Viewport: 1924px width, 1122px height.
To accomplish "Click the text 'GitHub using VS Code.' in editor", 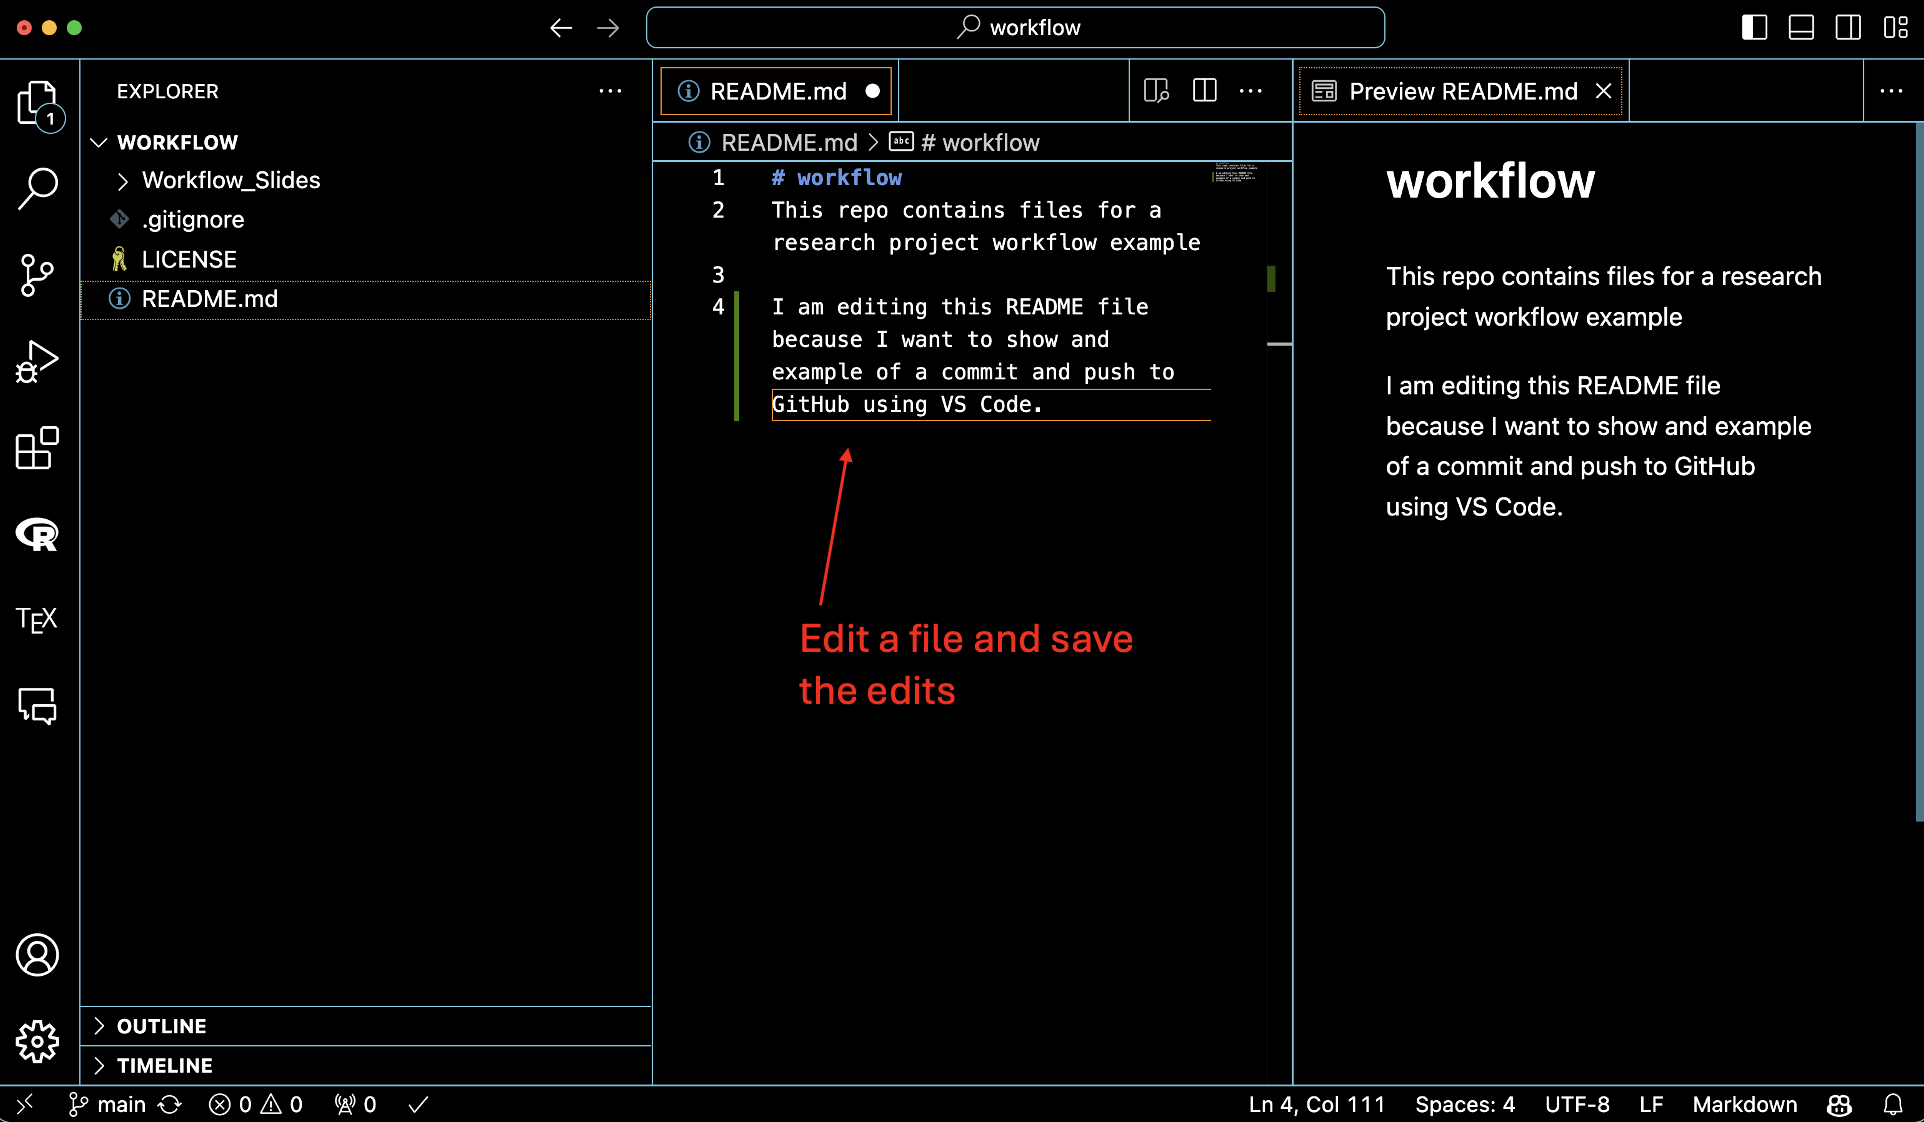I will tap(907, 404).
